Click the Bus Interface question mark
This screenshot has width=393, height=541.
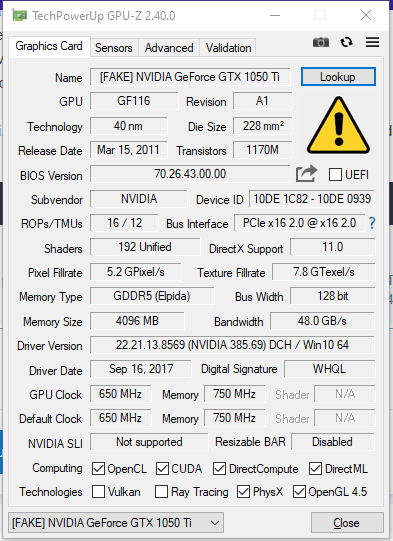click(x=372, y=223)
